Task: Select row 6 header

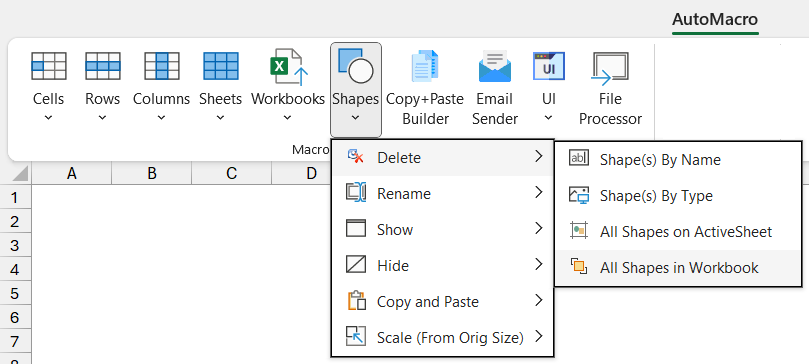Action: 14,317
